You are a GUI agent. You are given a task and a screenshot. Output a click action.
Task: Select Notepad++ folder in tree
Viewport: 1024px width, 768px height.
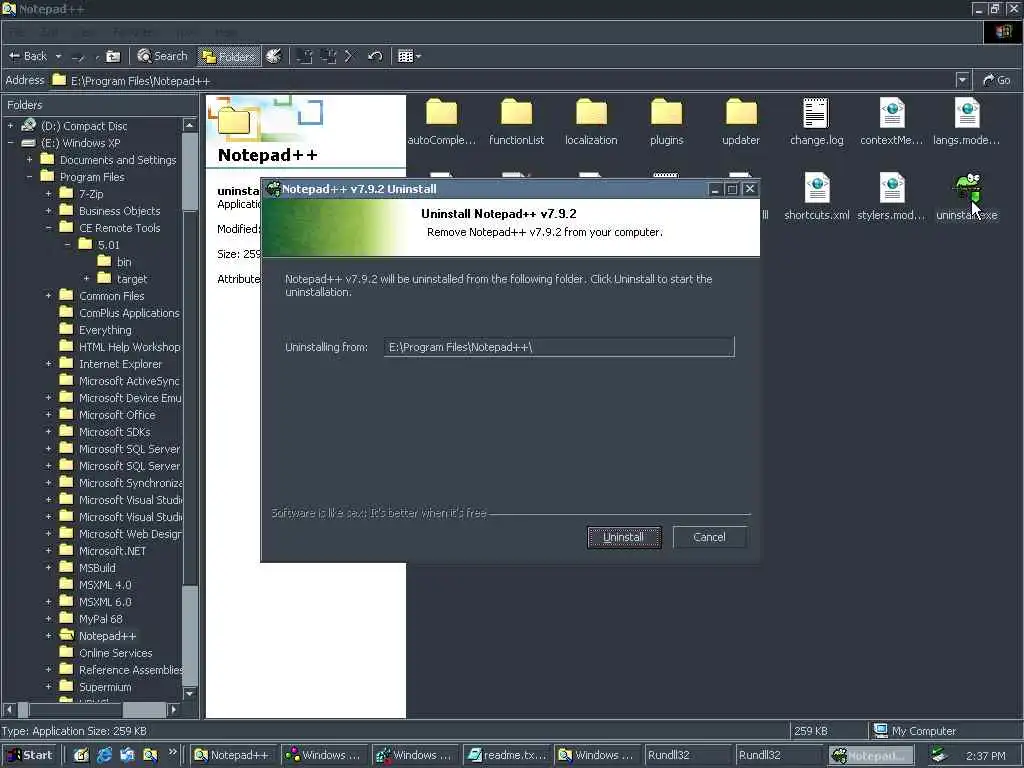tap(107, 635)
